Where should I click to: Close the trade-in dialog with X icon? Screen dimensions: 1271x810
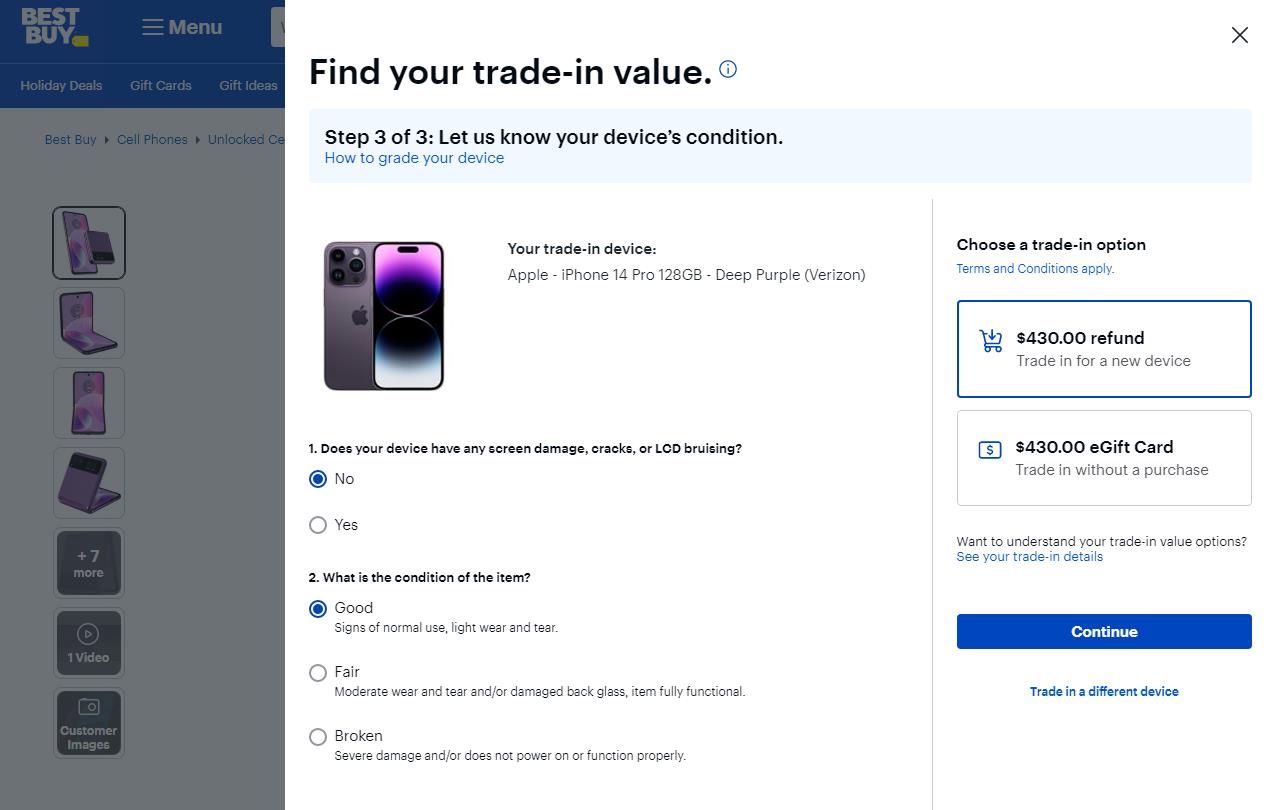point(1239,35)
